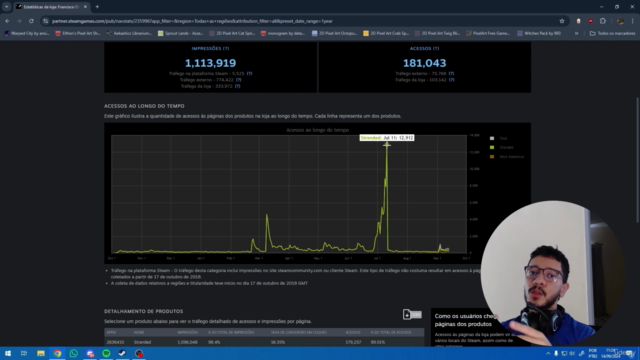
Task: Open the Ethen's Pixel Art bookmark
Action: coord(78,33)
